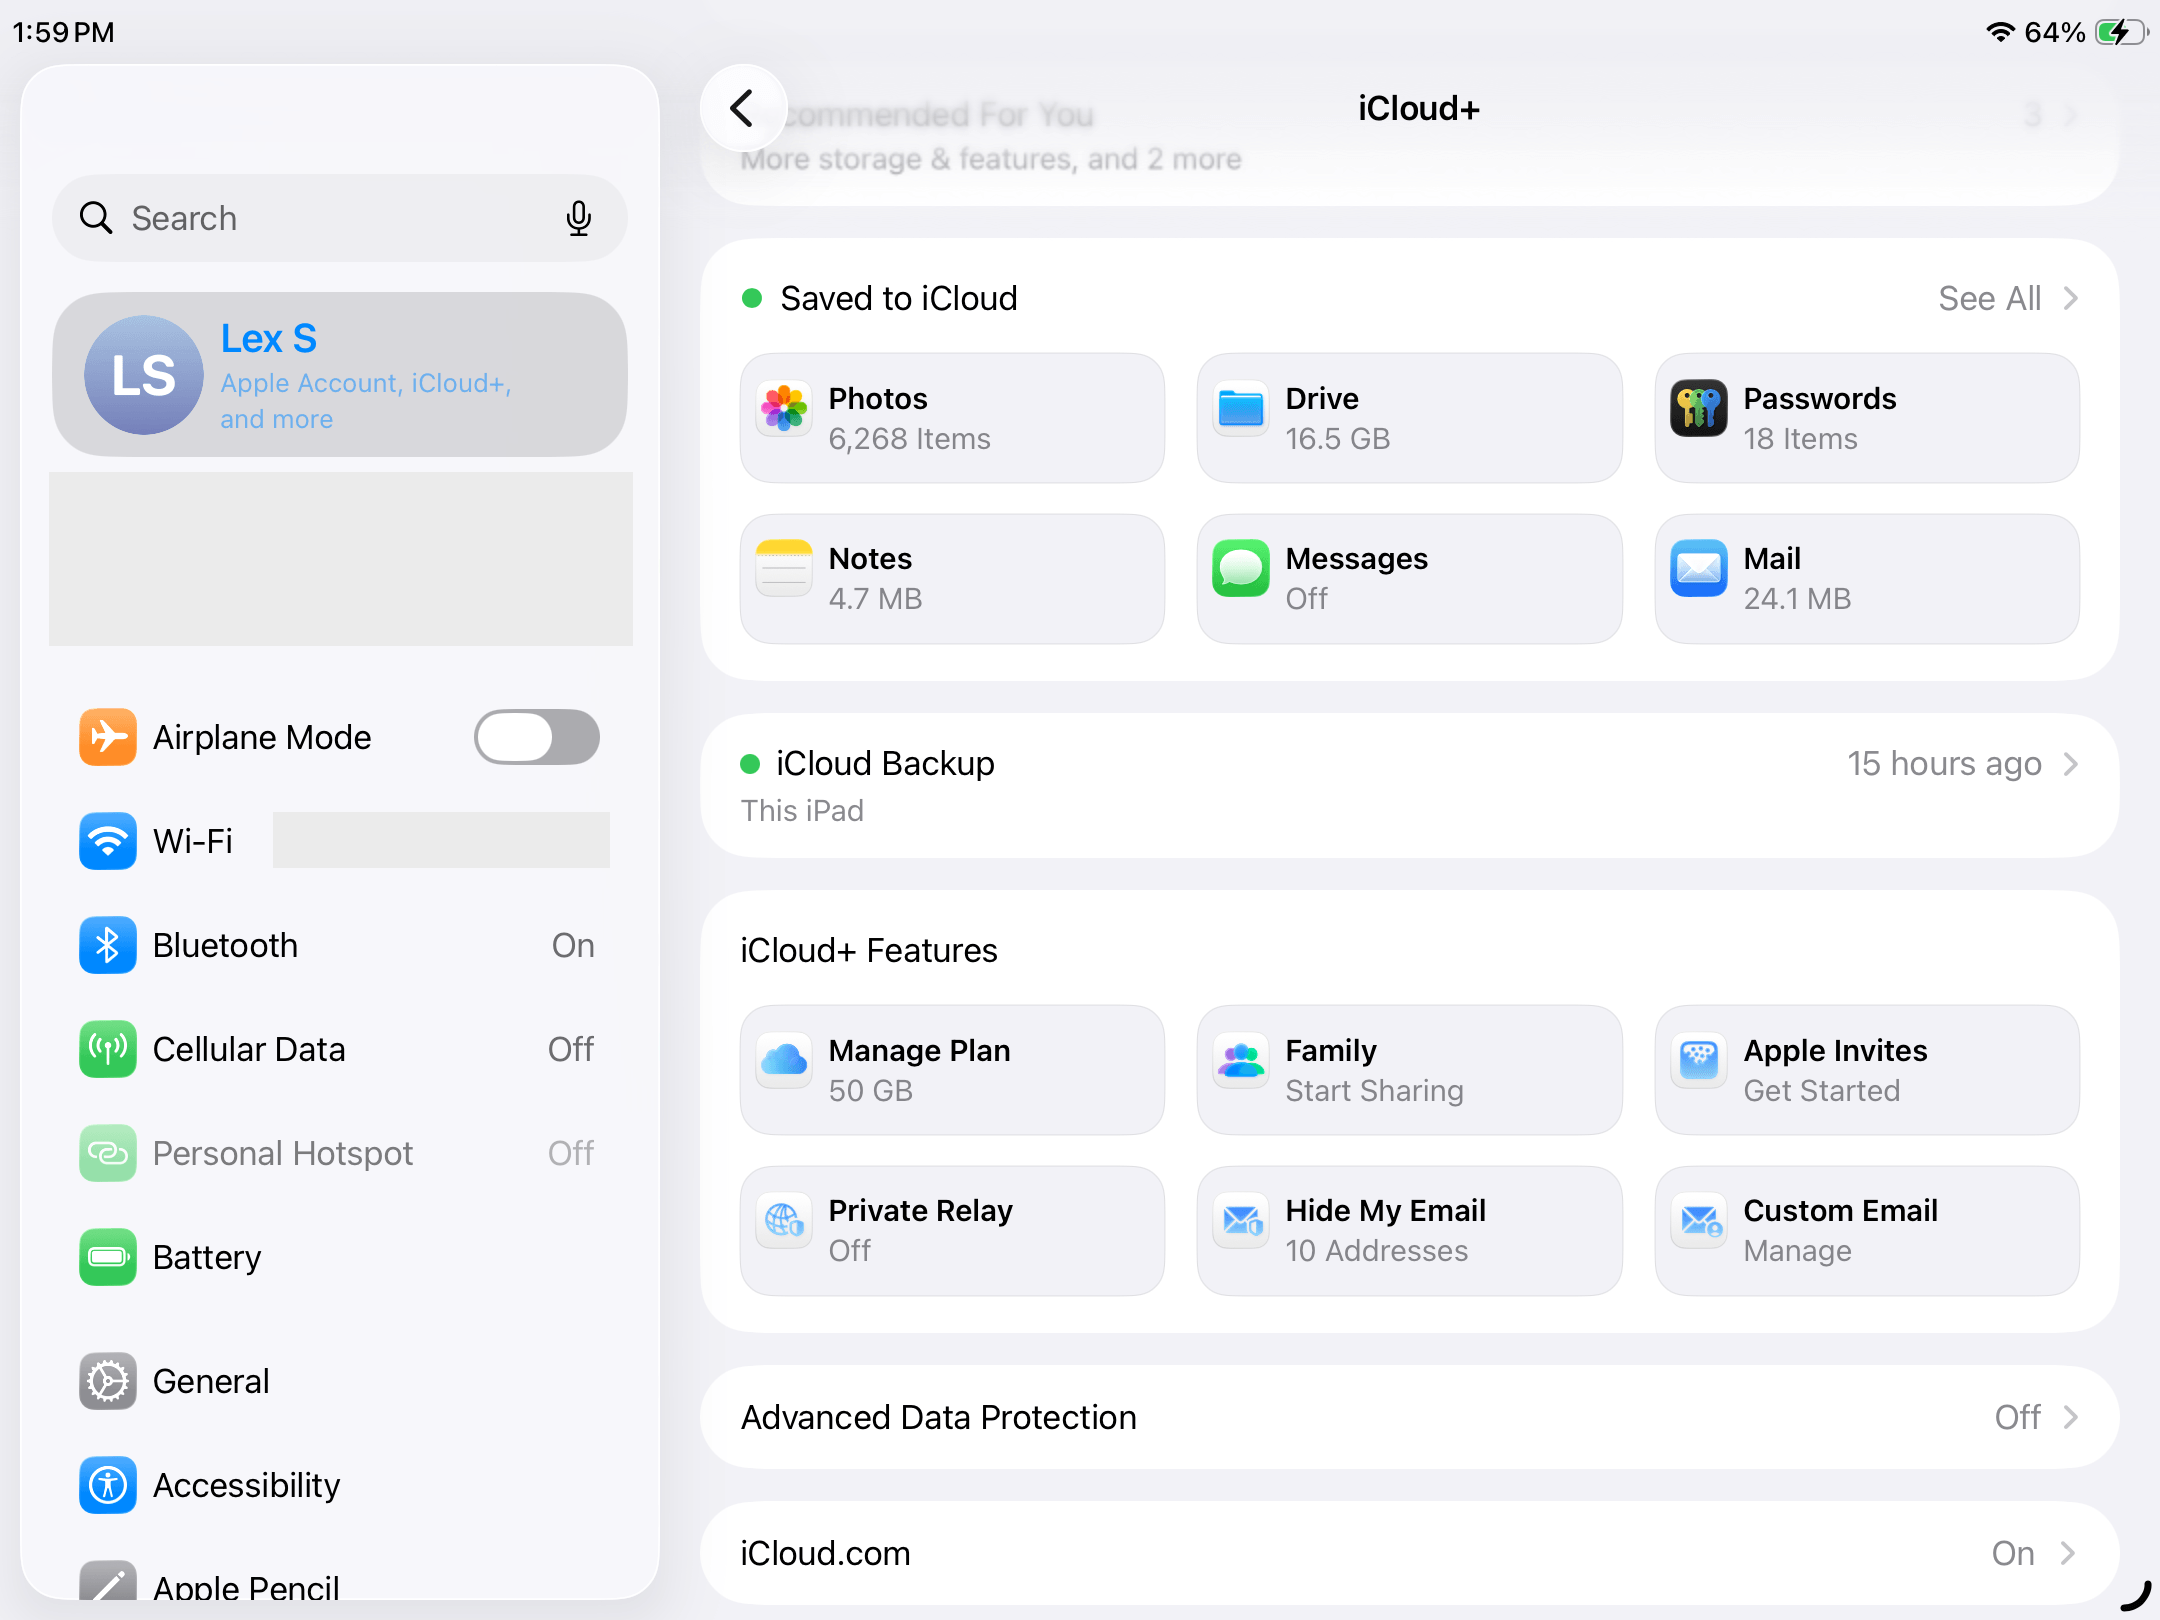Tap the General gear icon
The image size is (2160, 1620).
pos(108,1381)
